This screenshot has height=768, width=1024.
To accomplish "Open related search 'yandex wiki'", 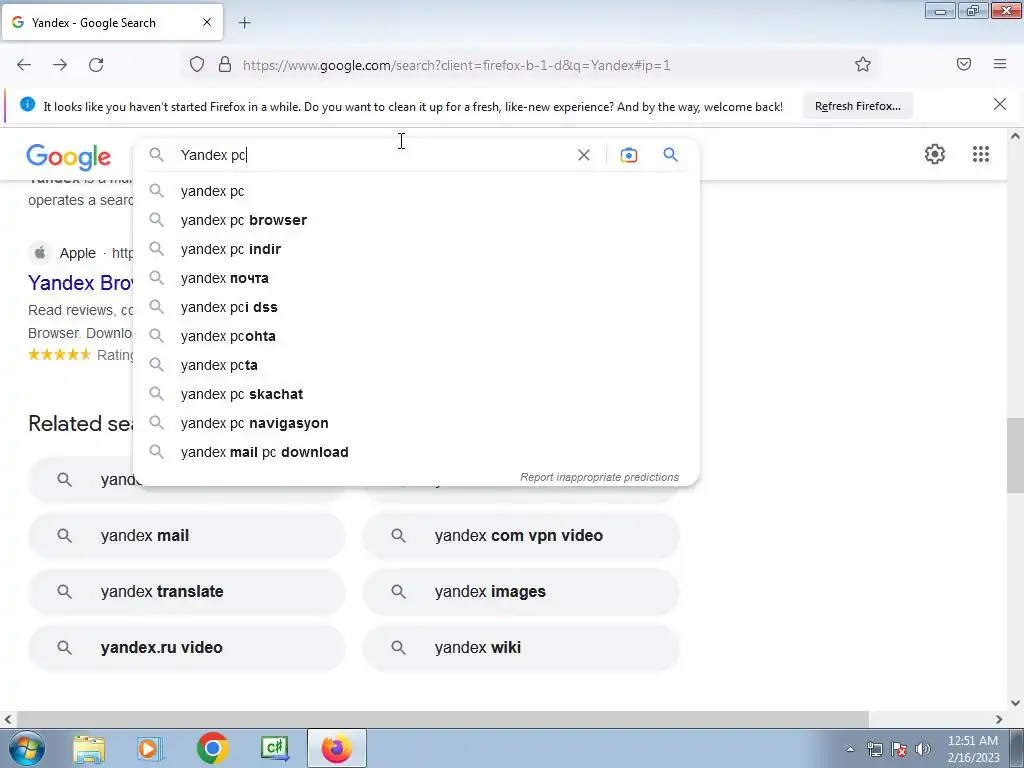I will pos(521,648).
